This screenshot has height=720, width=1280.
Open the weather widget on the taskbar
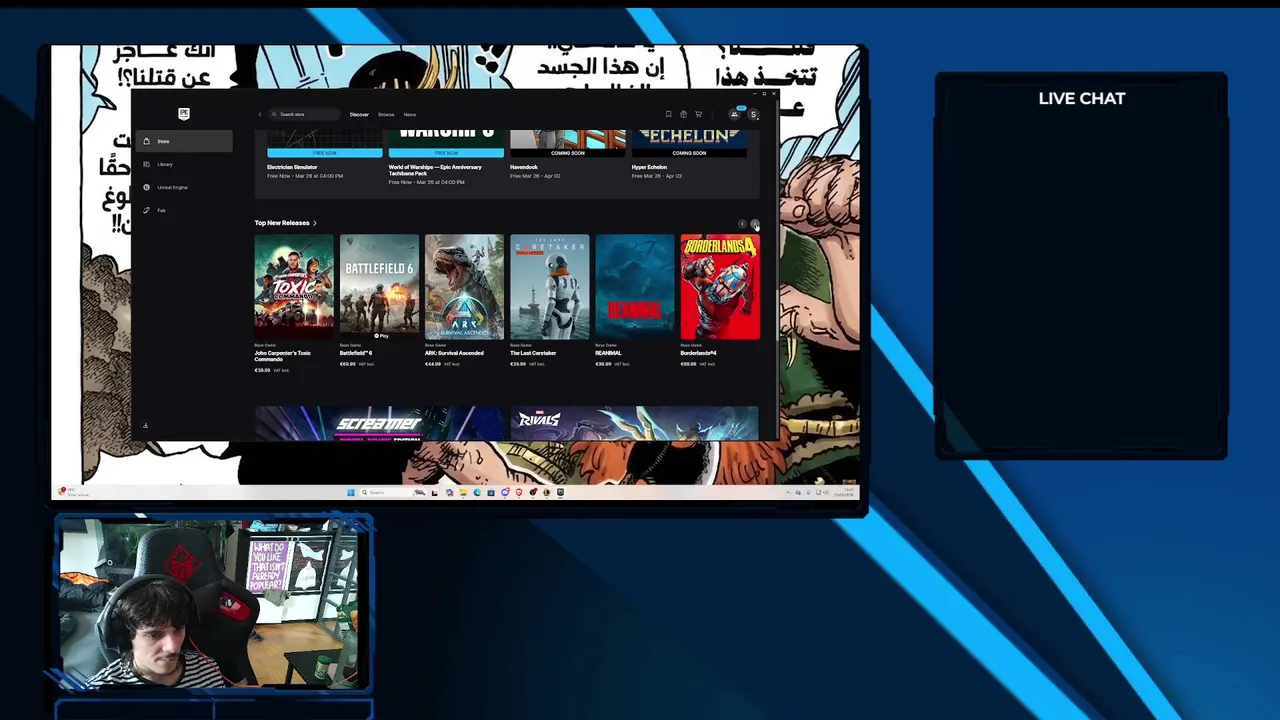[74, 492]
